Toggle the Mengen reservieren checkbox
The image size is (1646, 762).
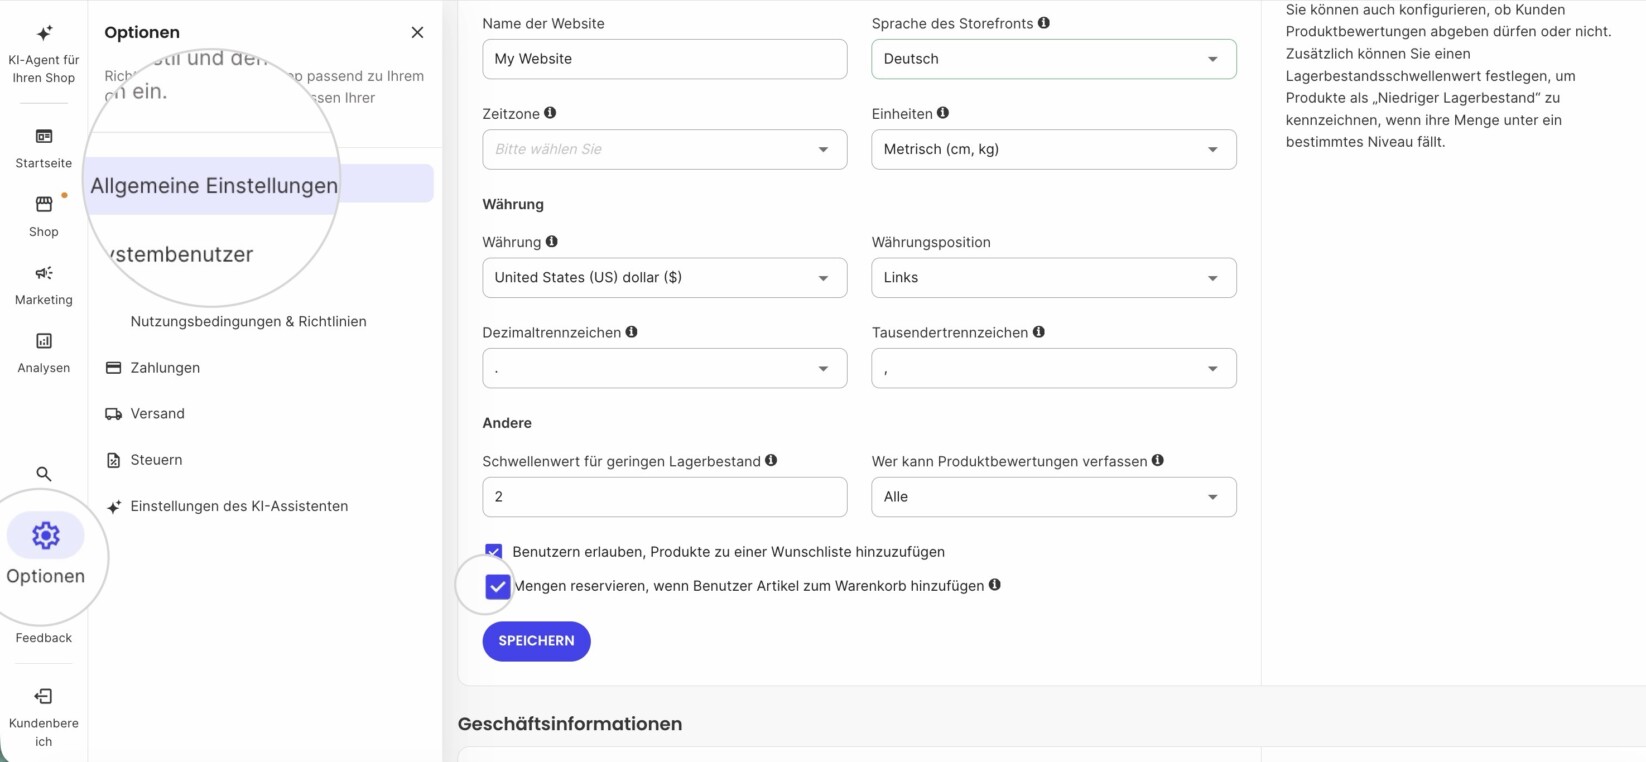pyautogui.click(x=498, y=587)
